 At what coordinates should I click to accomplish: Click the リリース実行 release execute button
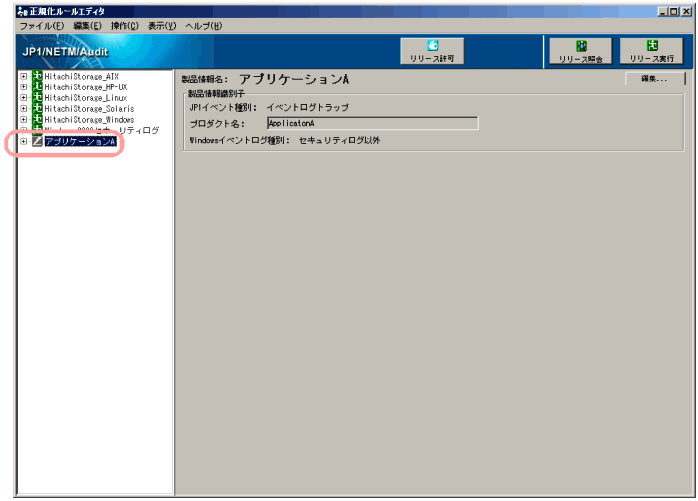[651, 51]
